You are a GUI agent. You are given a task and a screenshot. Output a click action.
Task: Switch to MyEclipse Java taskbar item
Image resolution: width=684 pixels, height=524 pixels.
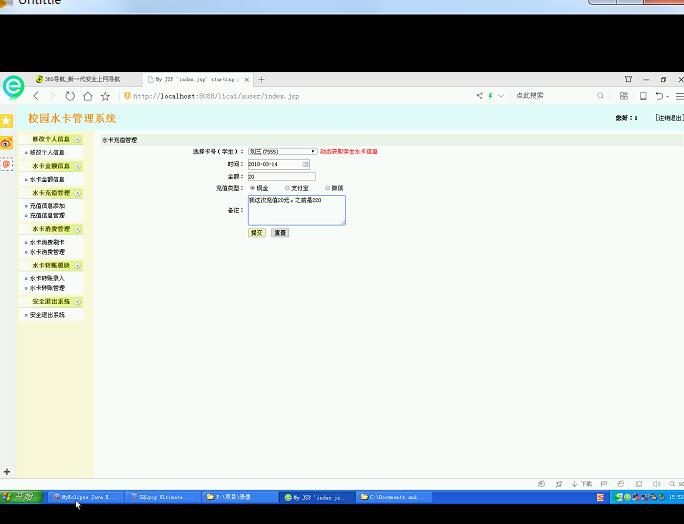[84, 497]
